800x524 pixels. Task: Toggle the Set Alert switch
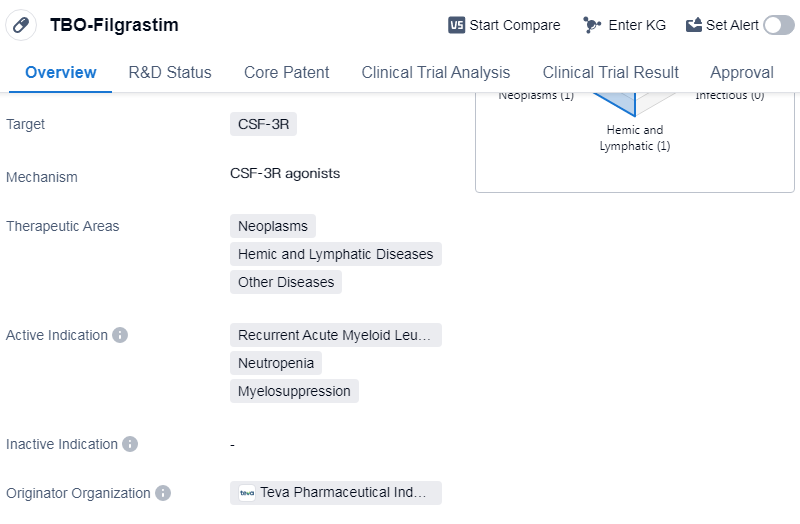[778, 25]
